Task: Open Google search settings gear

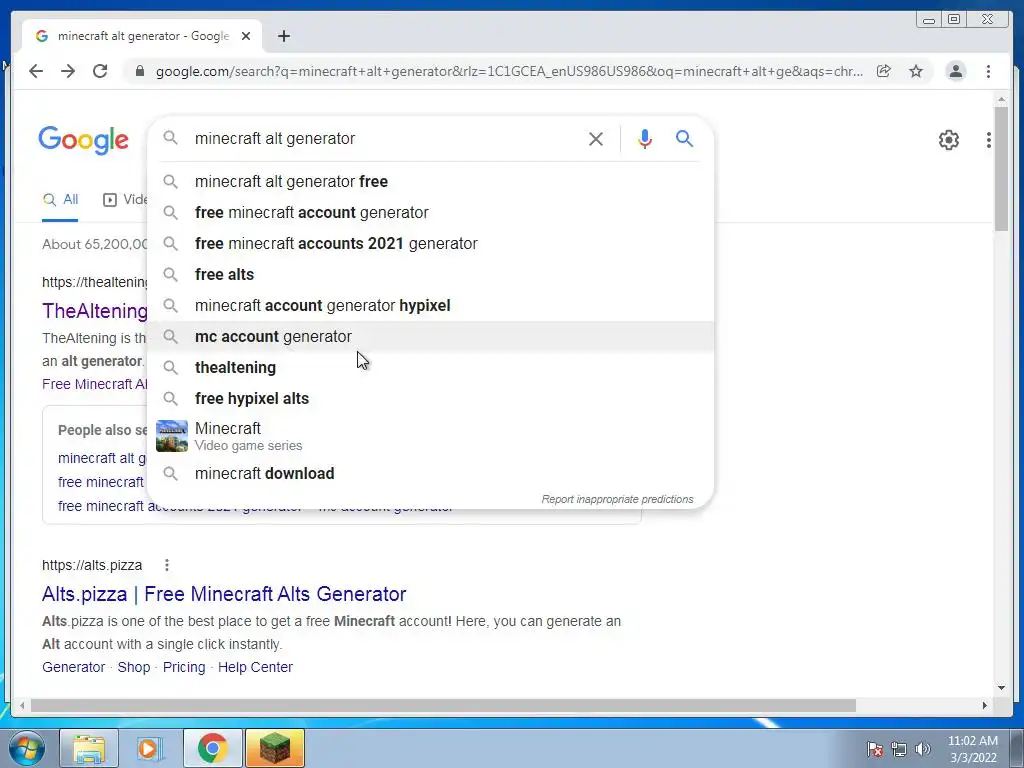Action: pyautogui.click(x=949, y=140)
